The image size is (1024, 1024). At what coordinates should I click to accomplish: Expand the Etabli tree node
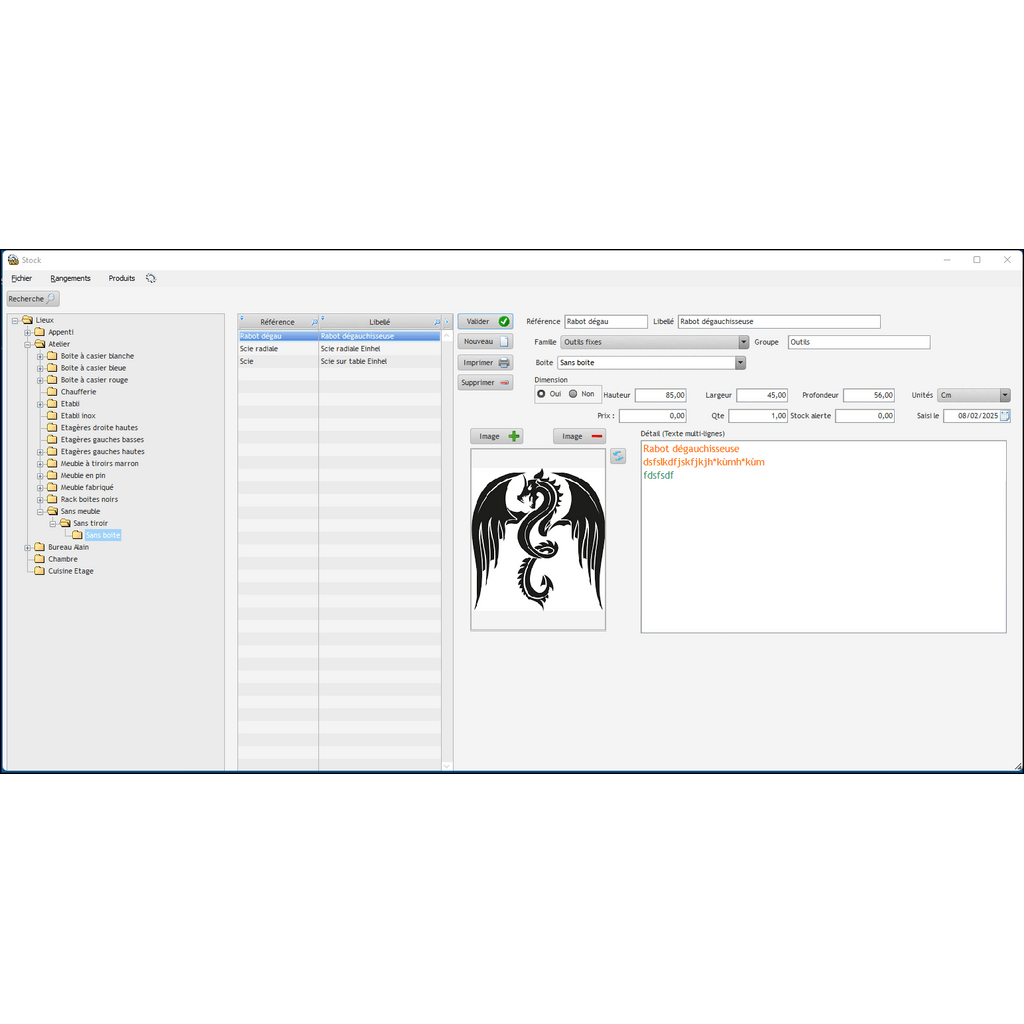(40, 404)
